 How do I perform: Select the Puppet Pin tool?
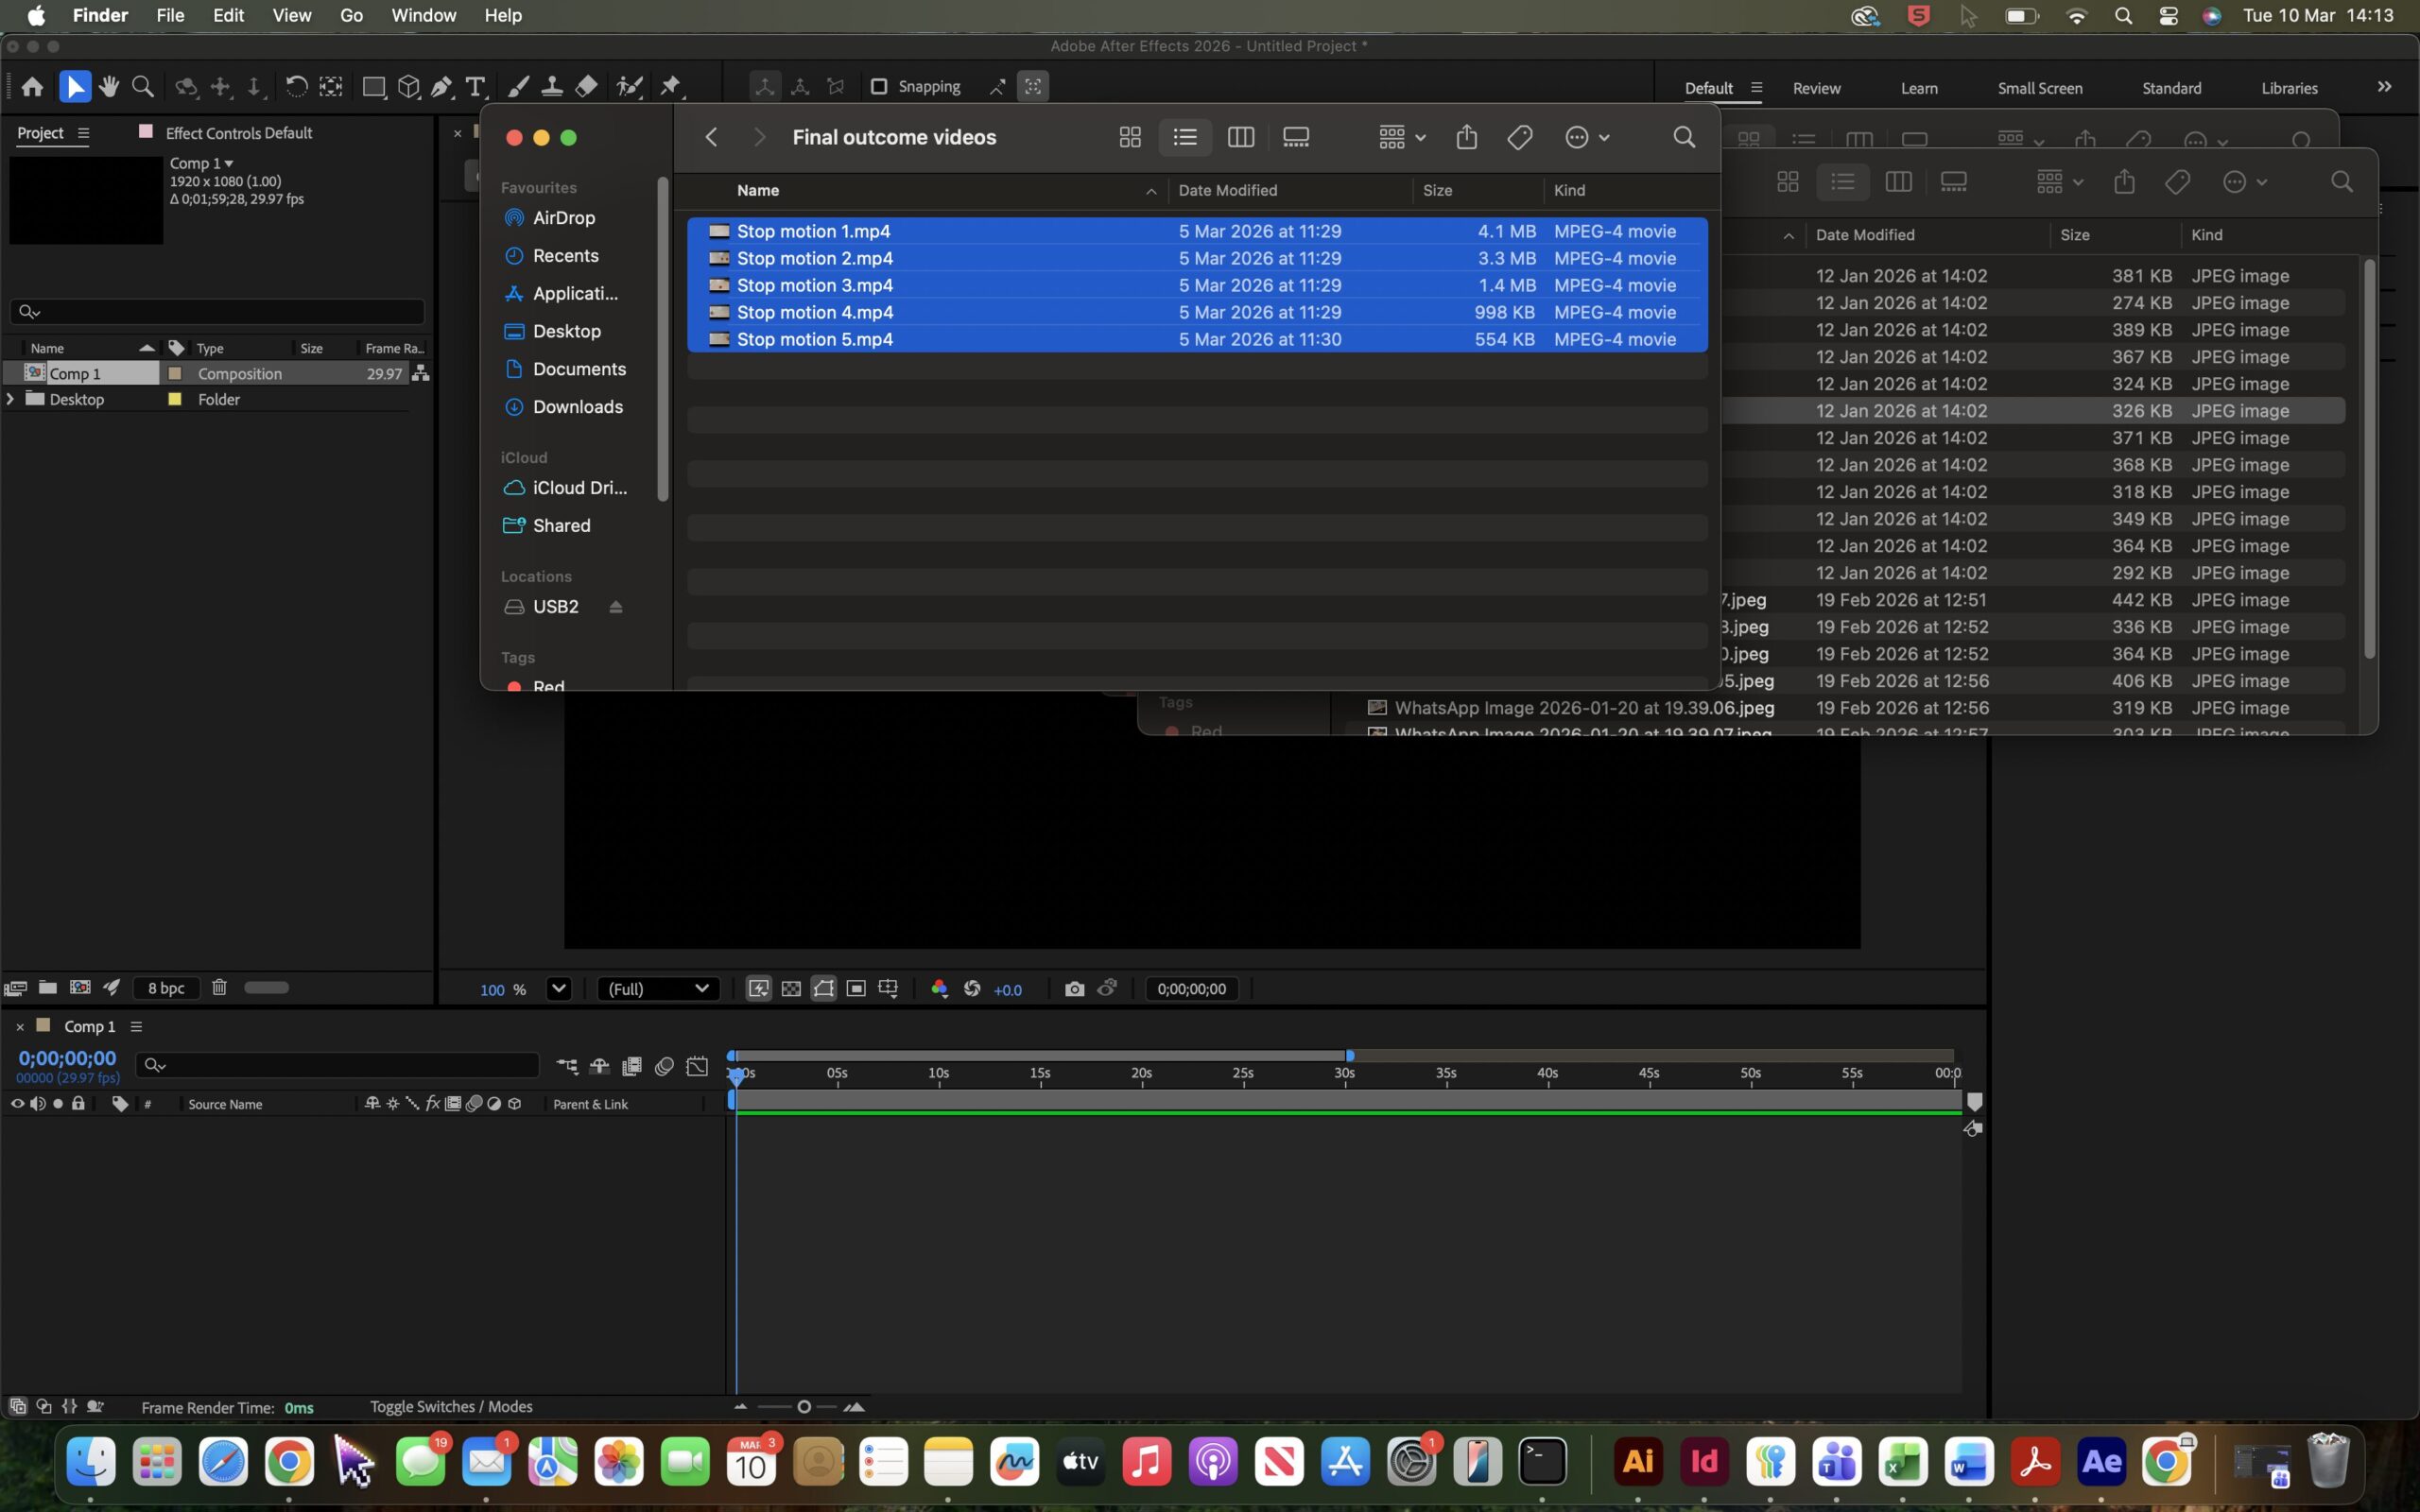[670, 87]
